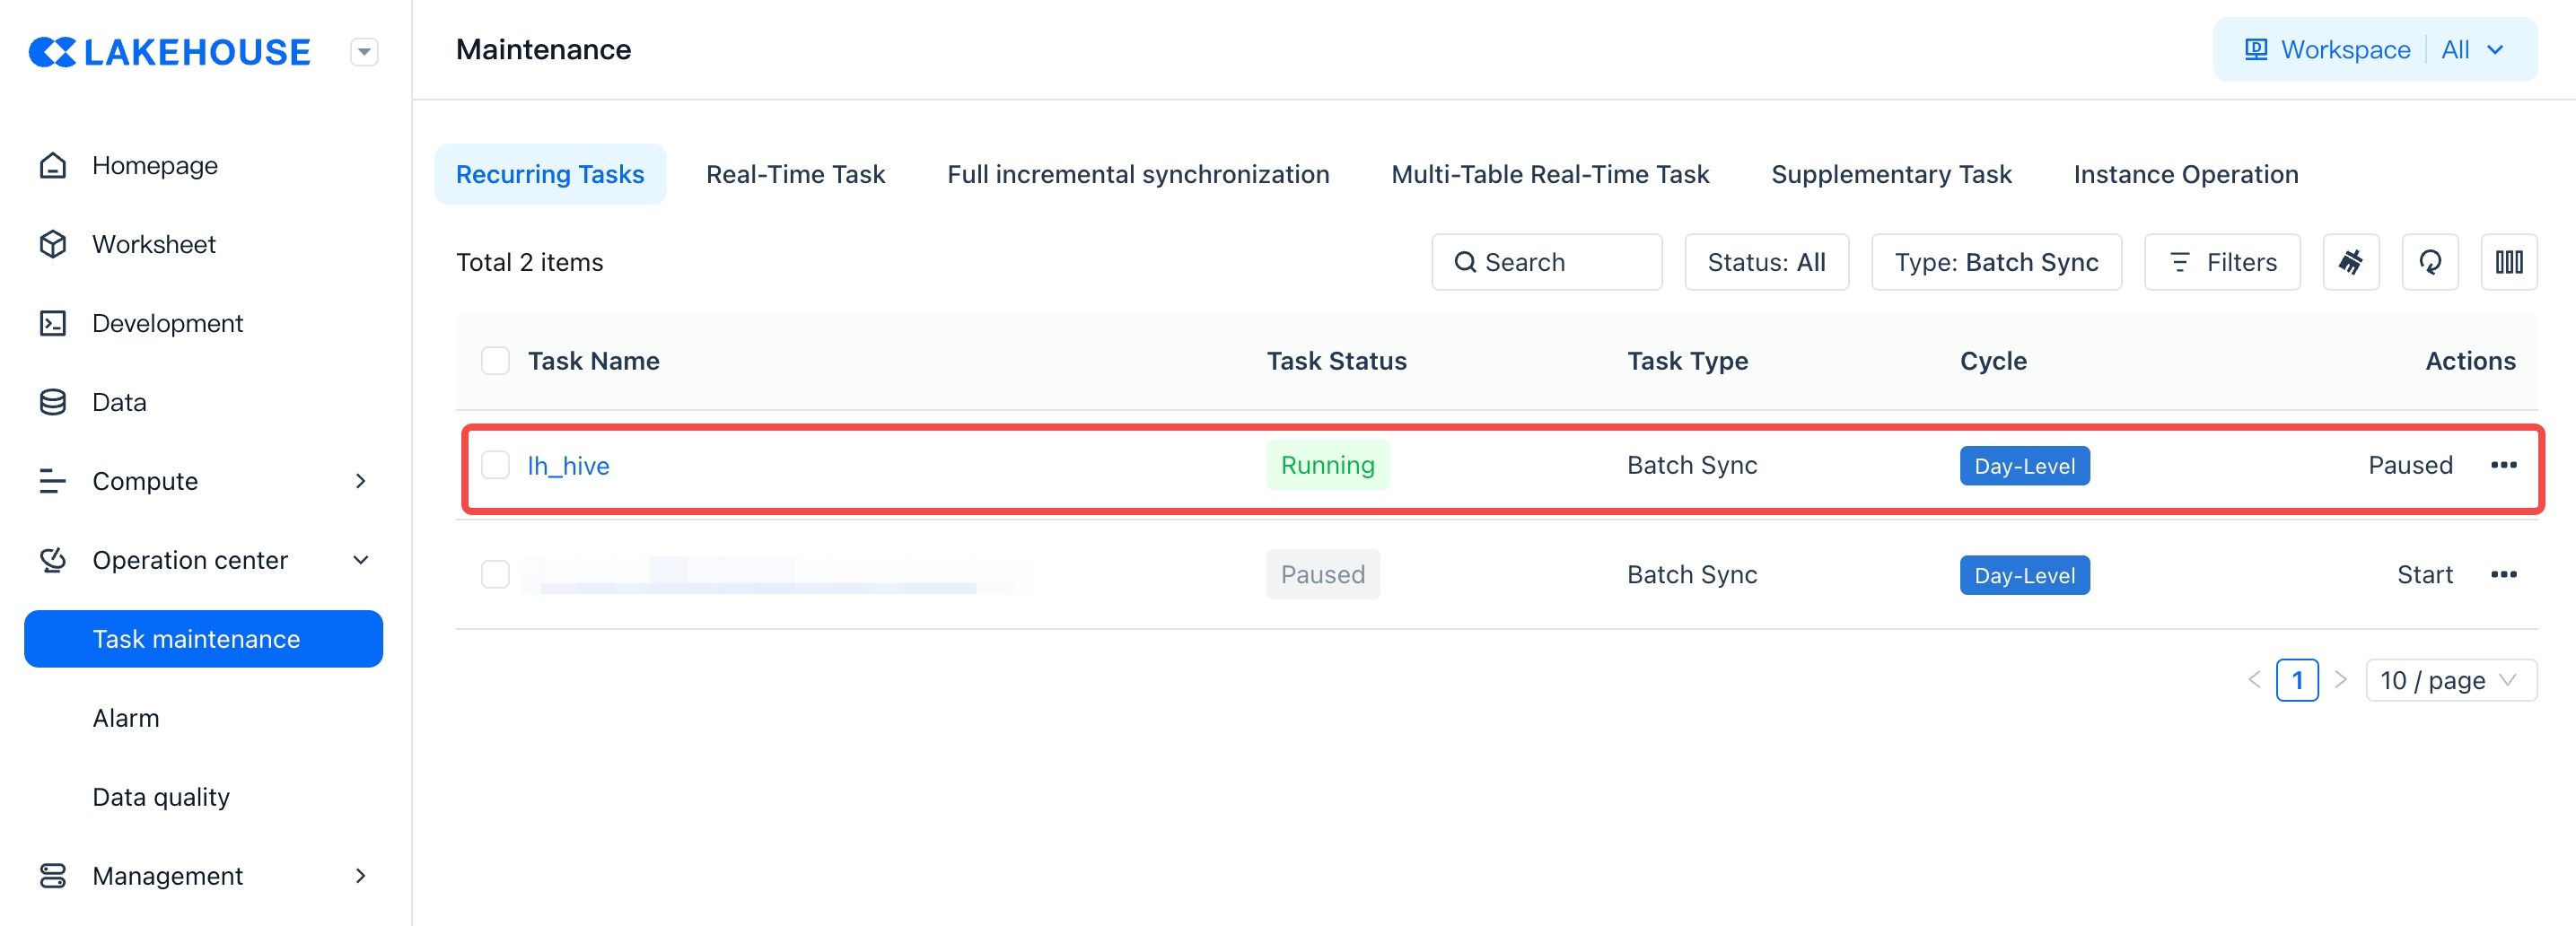
Task: Open more actions for the lh_hive row
Action: pyautogui.click(x=2503, y=465)
